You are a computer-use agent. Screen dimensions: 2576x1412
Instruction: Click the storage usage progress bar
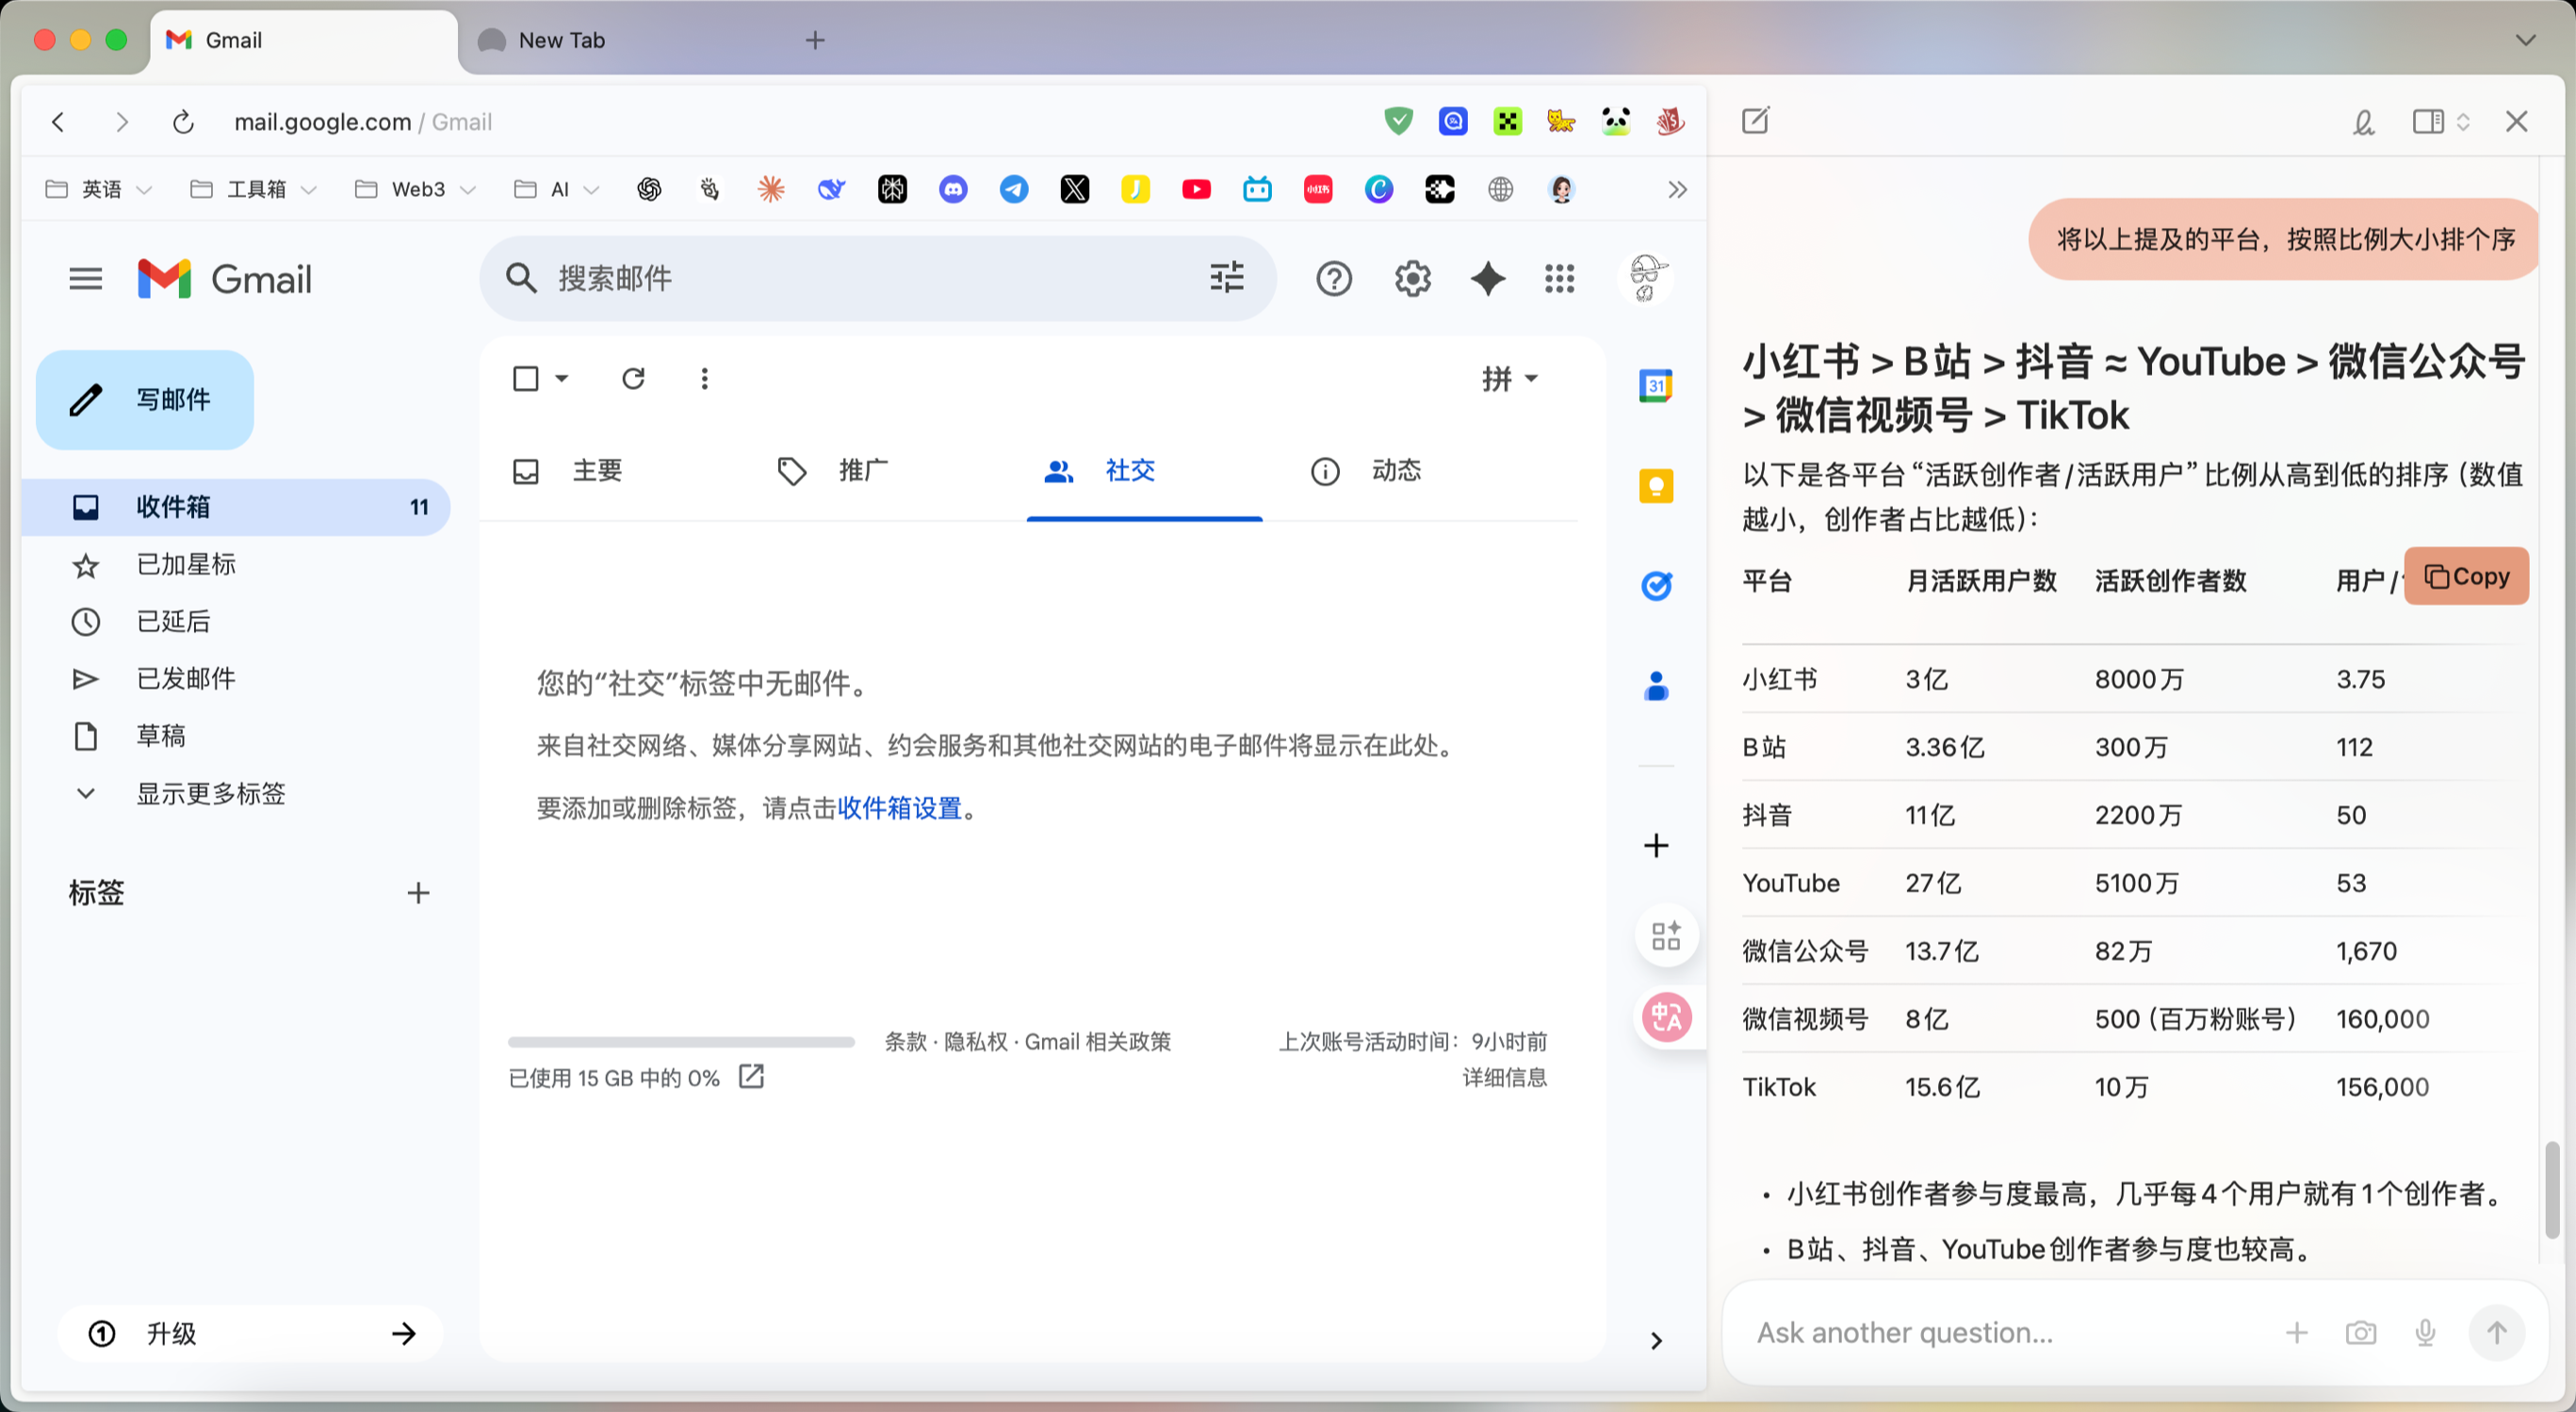(x=681, y=1042)
